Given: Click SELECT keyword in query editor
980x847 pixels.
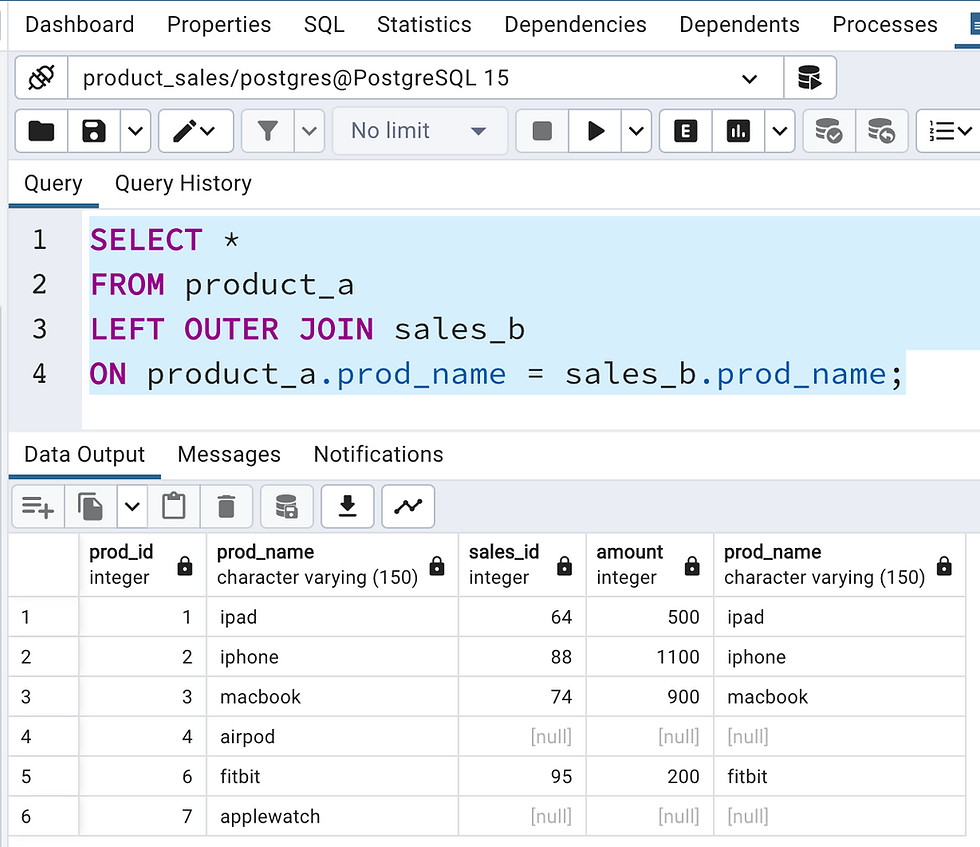Looking at the screenshot, I should [x=146, y=240].
